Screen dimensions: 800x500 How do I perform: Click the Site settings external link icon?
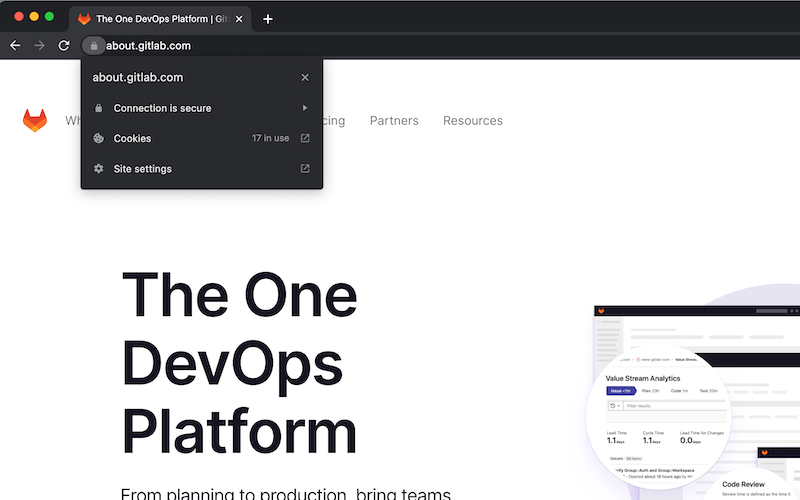305,168
